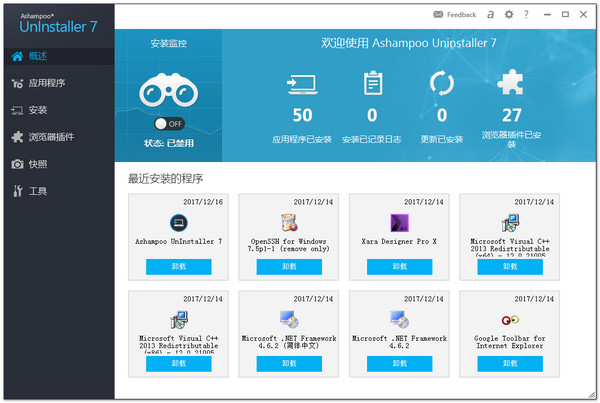The width and height of the screenshot is (600, 403).
Task: Click the 安装监控 heading
Action: click(x=169, y=44)
